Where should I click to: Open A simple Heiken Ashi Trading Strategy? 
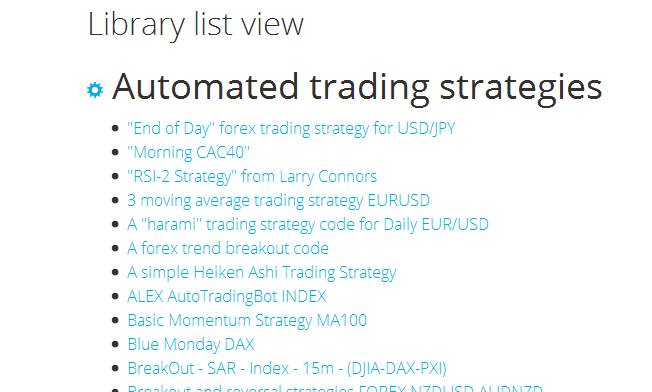point(262,272)
